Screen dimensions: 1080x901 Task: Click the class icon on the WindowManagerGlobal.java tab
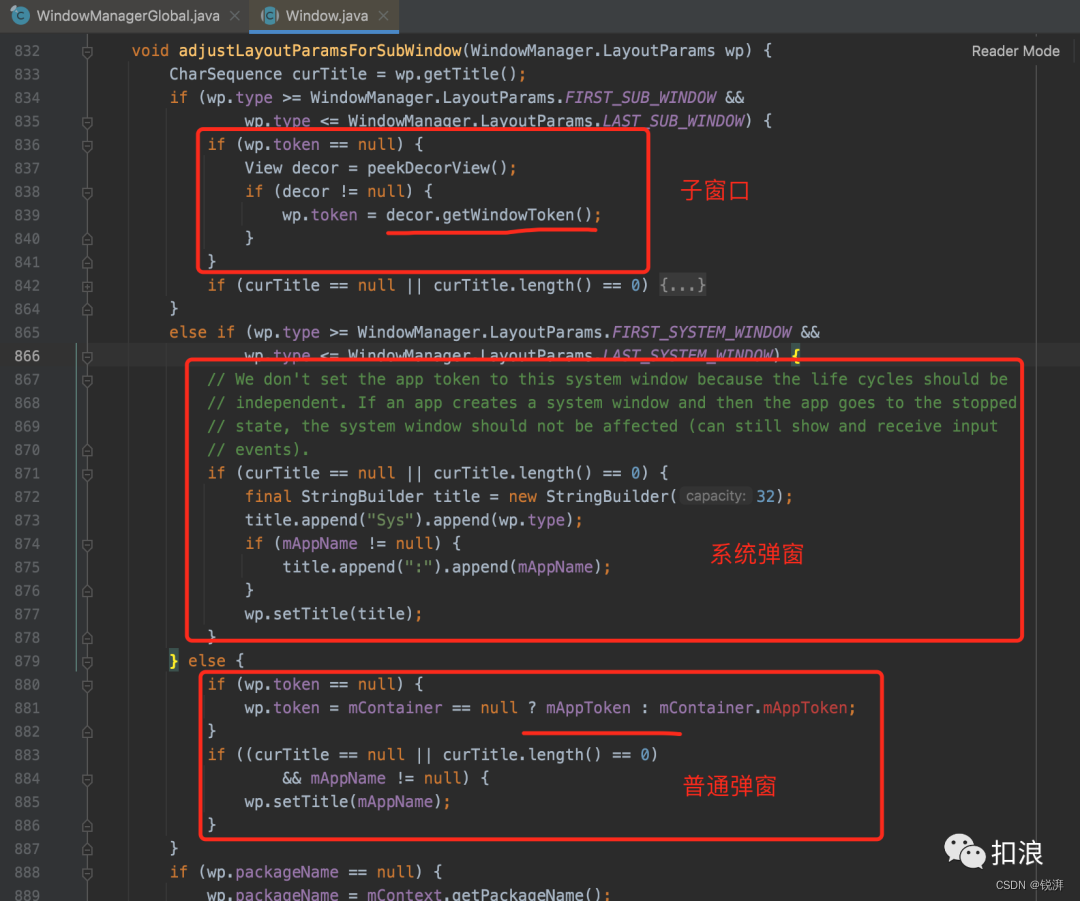pos(22,15)
